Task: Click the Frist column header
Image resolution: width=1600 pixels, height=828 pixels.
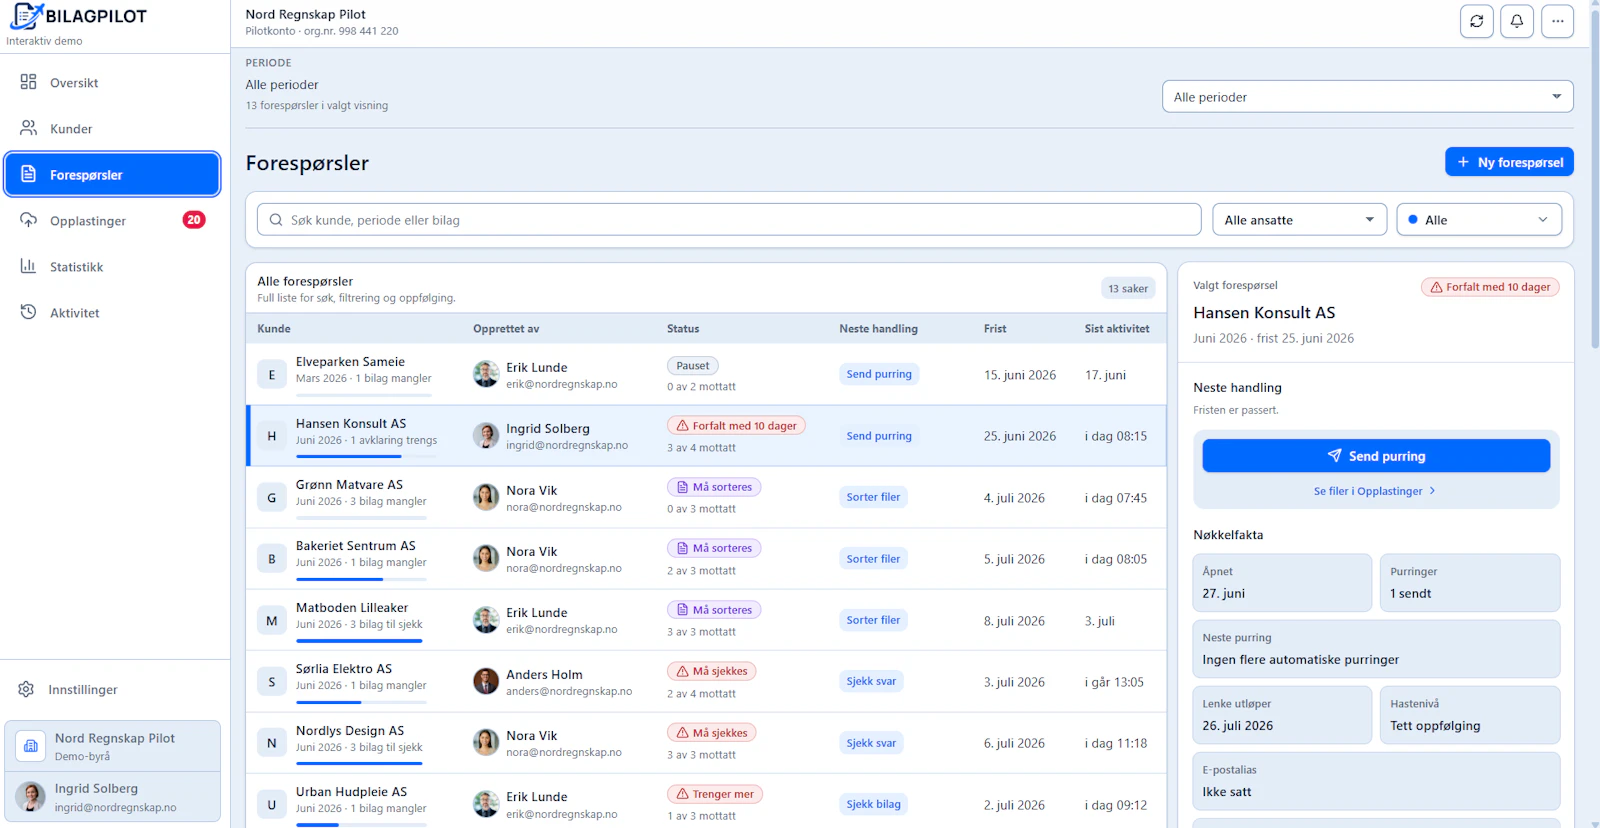Action: click(x=995, y=328)
